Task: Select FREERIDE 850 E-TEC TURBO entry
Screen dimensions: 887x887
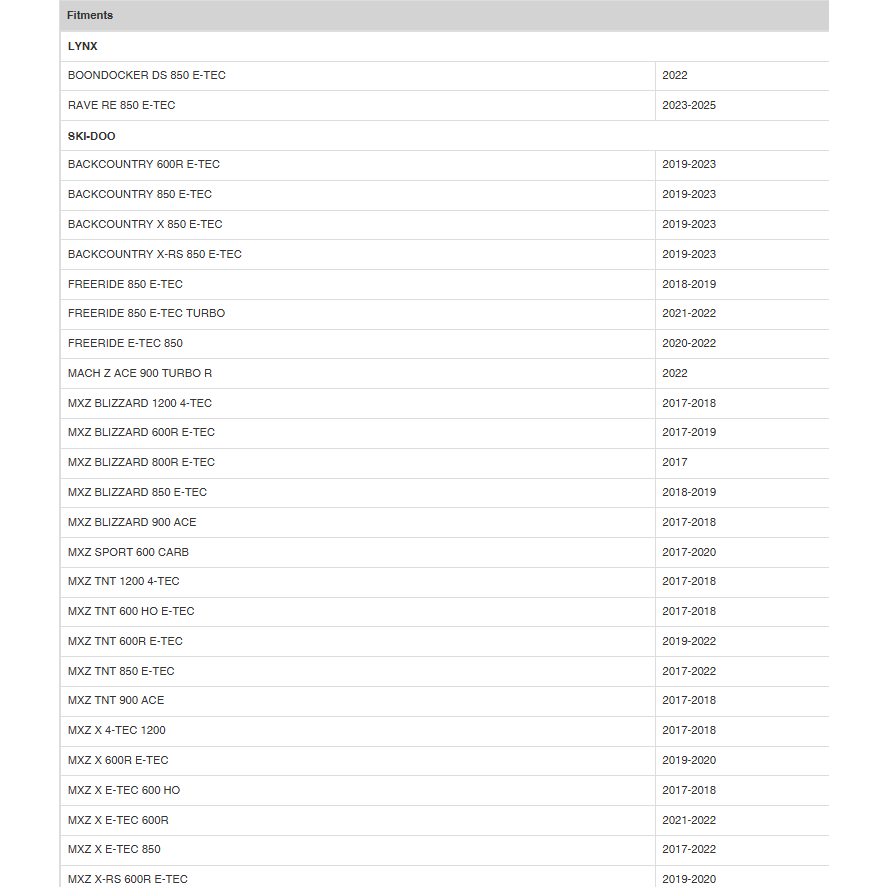Action: [x=147, y=313]
